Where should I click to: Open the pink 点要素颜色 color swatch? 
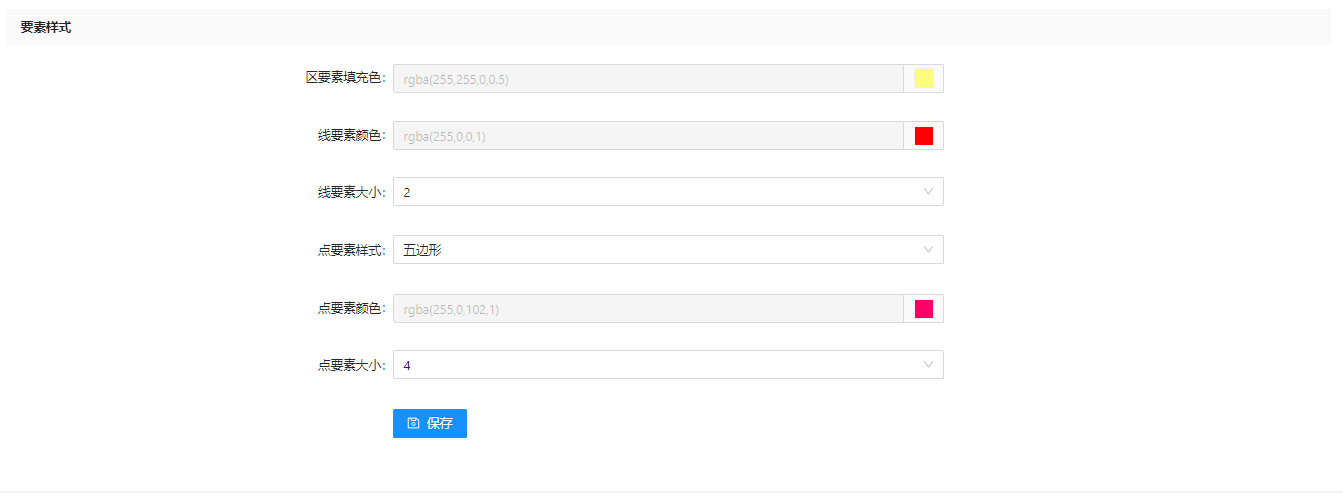click(923, 309)
